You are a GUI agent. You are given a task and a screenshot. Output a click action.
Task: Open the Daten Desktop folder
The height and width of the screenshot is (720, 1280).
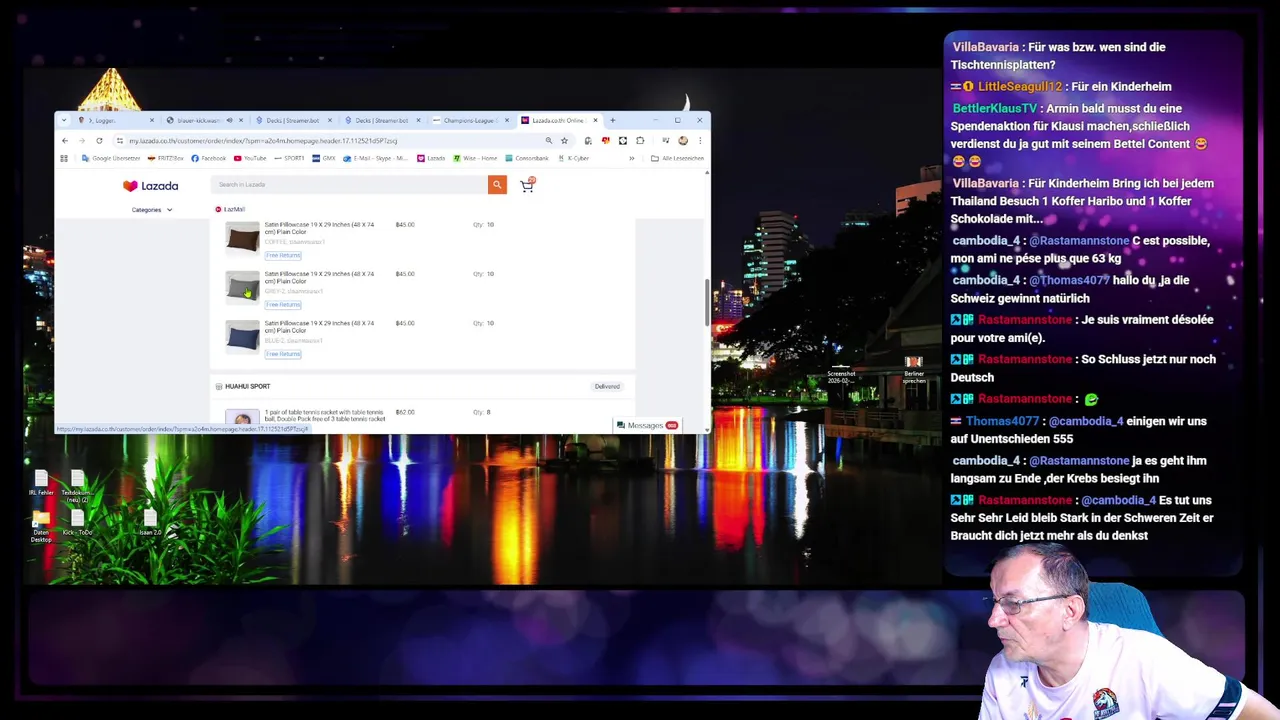point(41,526)
